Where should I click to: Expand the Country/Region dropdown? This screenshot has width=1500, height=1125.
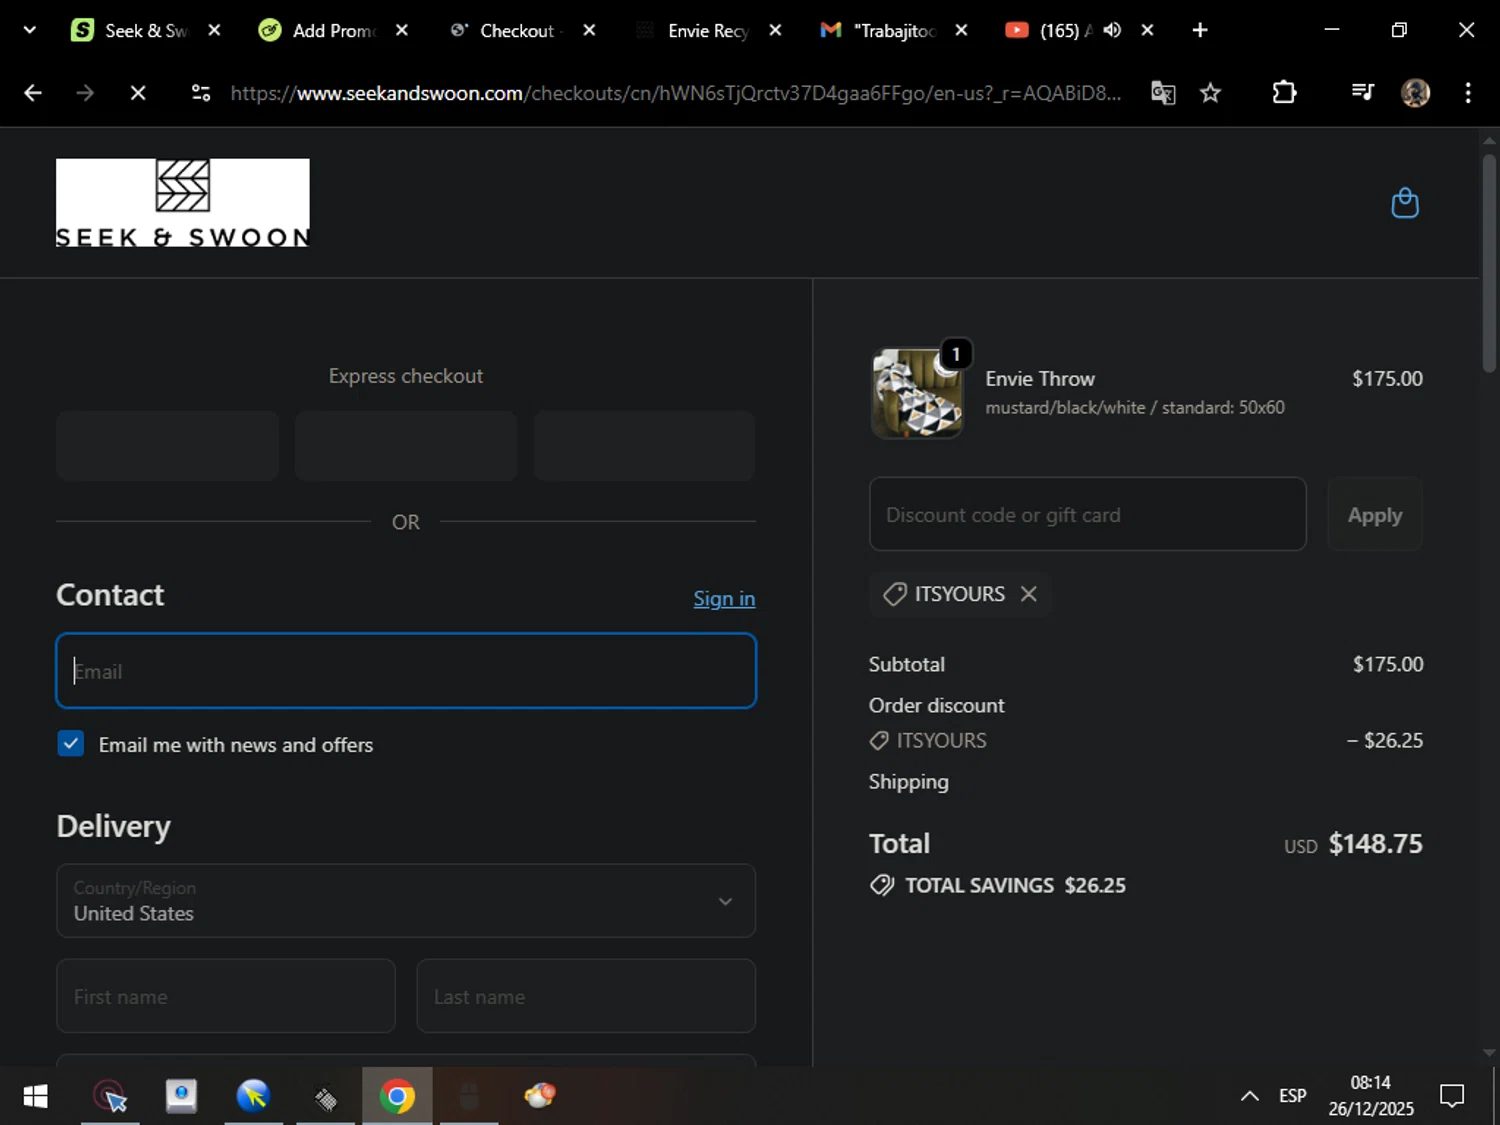pyautogui.click(x=406, y=901)
